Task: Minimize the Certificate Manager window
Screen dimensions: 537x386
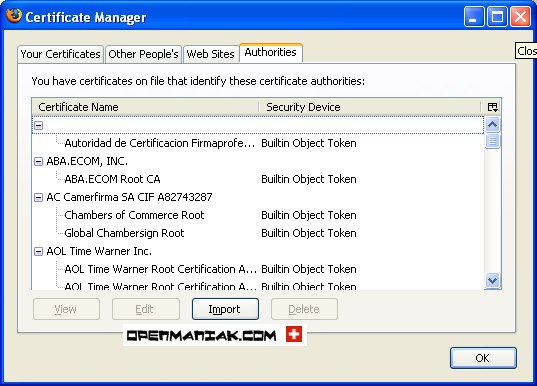Action: pos(474,16)
